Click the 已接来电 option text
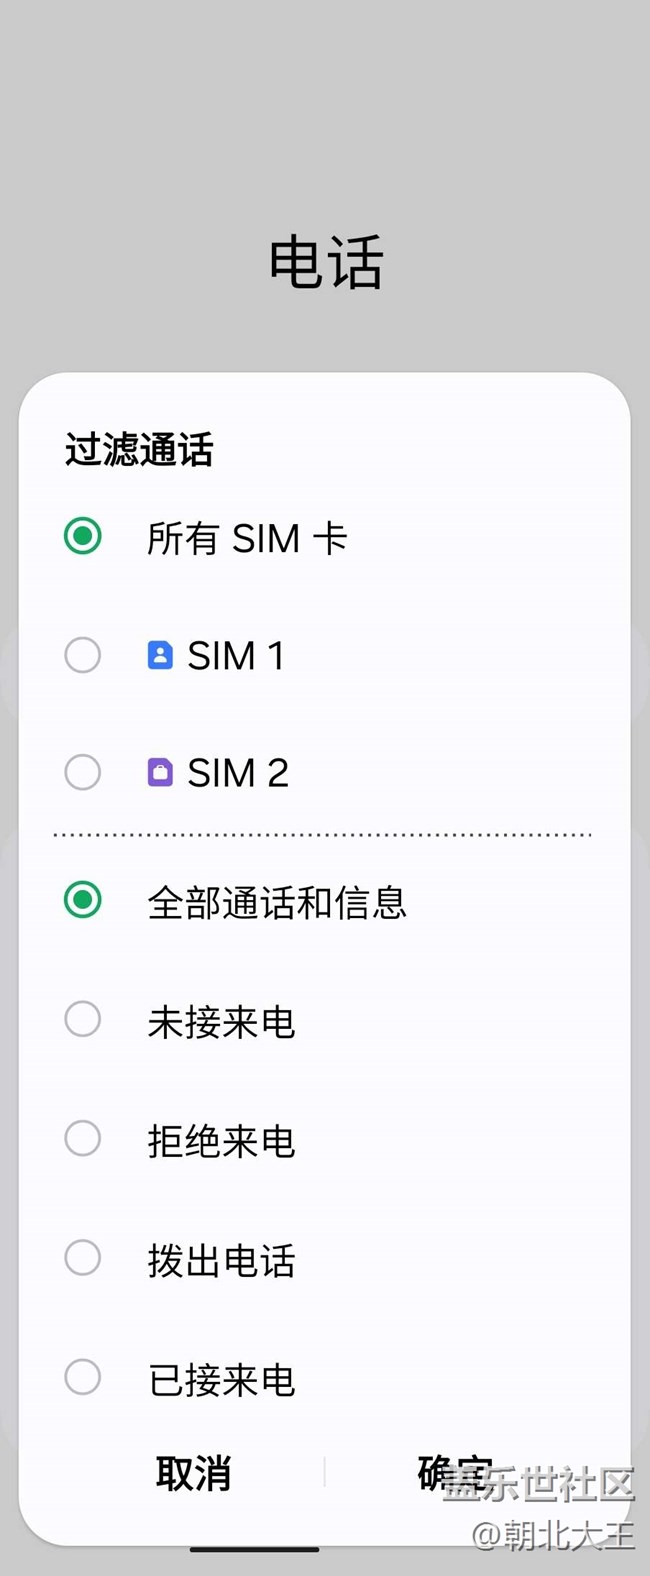The image size is (650, 1576). [221, 1380]
